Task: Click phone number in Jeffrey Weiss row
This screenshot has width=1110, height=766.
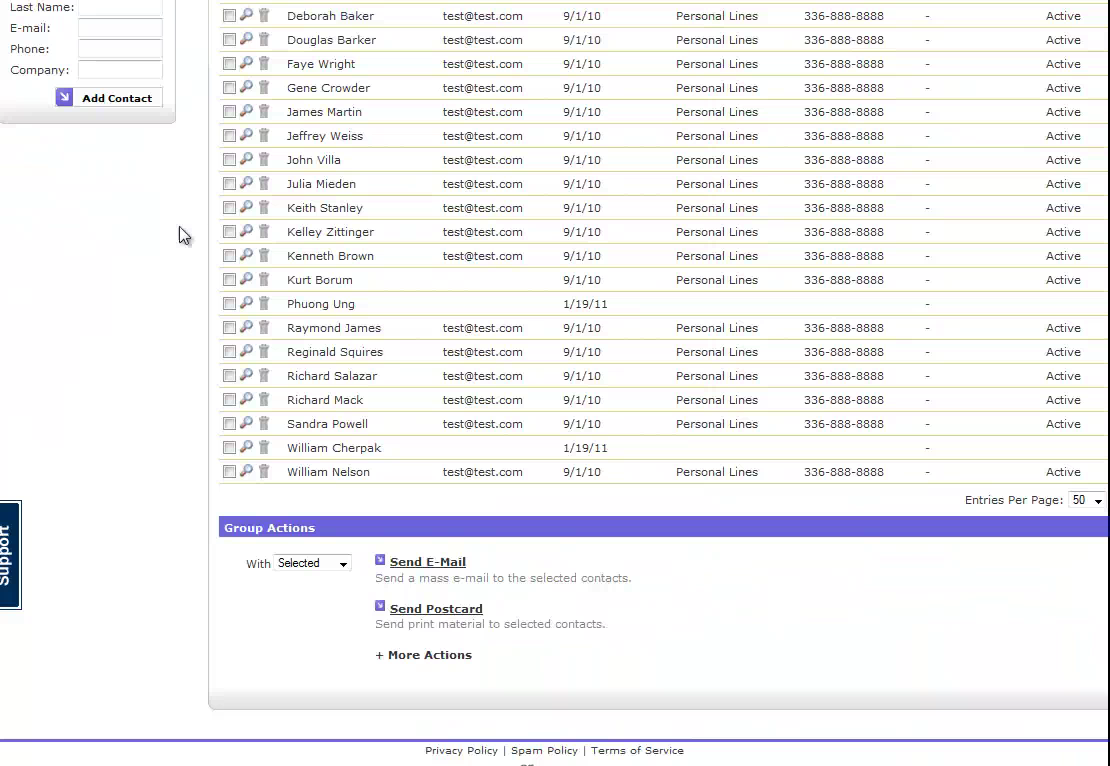Action: tap(844, 136)
